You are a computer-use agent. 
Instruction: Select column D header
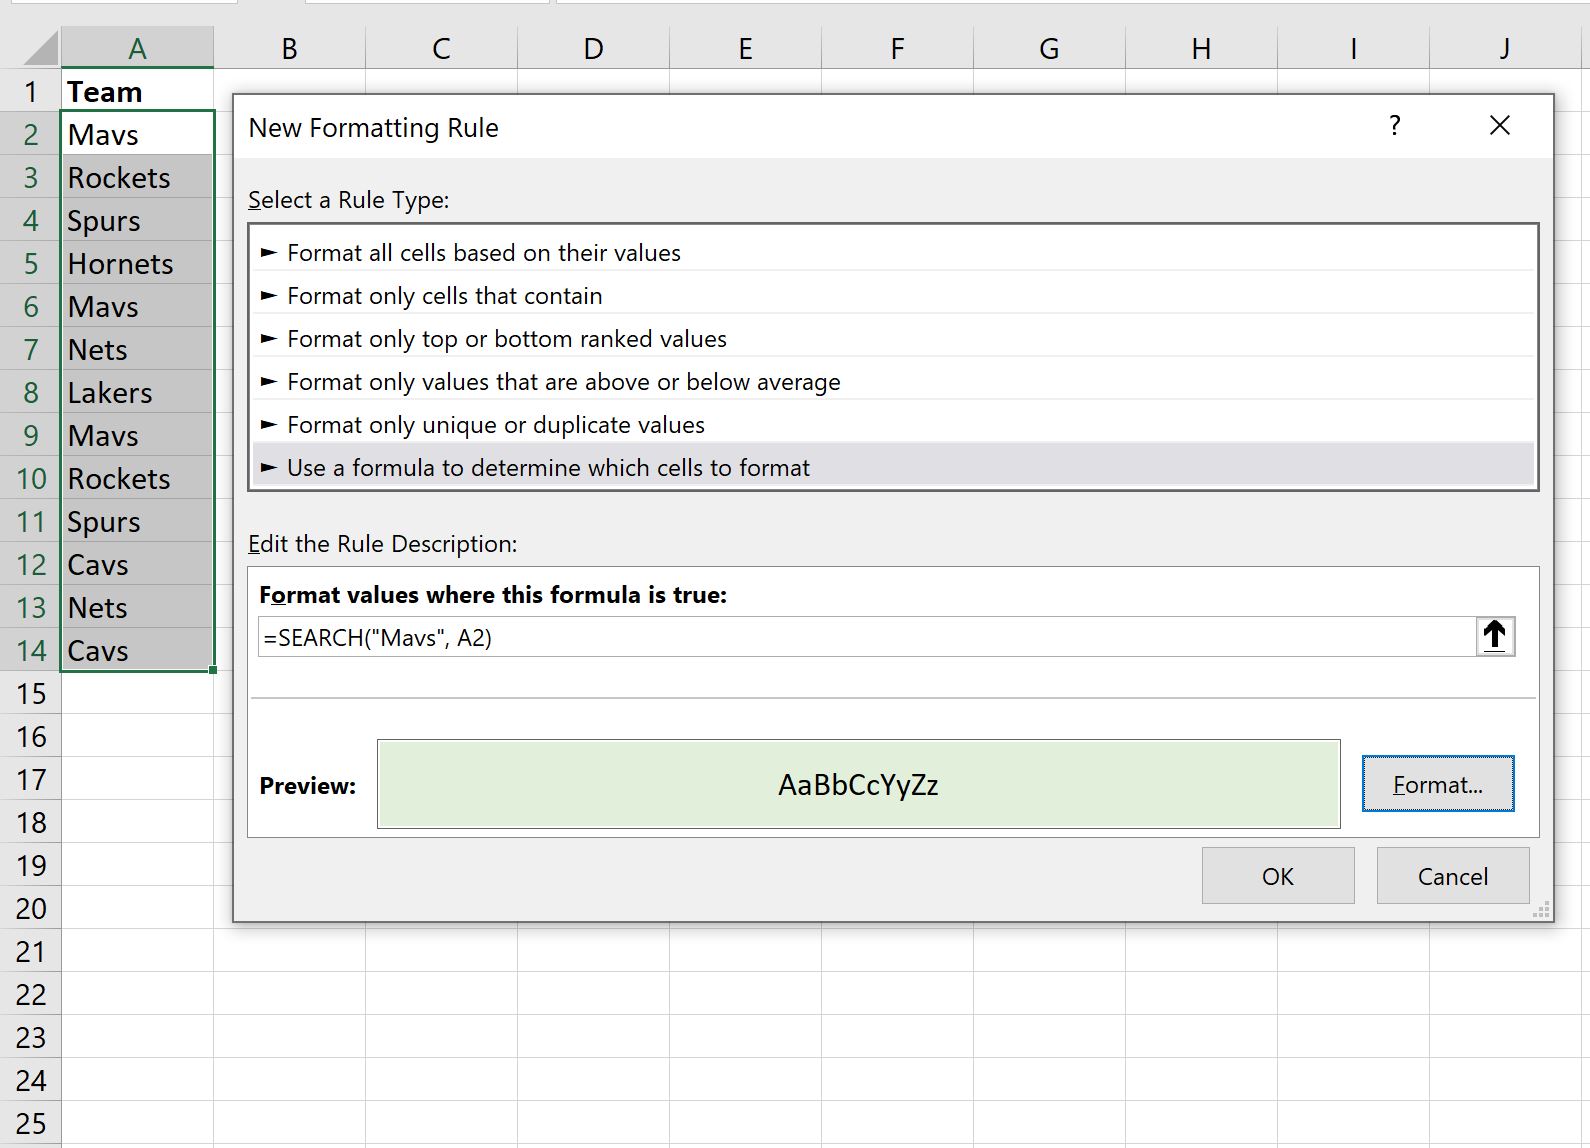click(x=593, y=48)
